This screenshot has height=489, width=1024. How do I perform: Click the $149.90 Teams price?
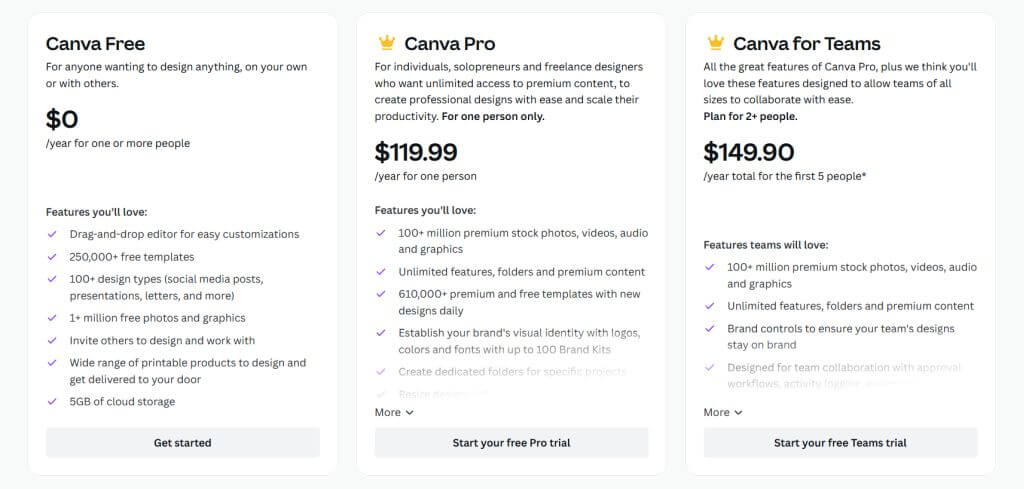point(749,152)
